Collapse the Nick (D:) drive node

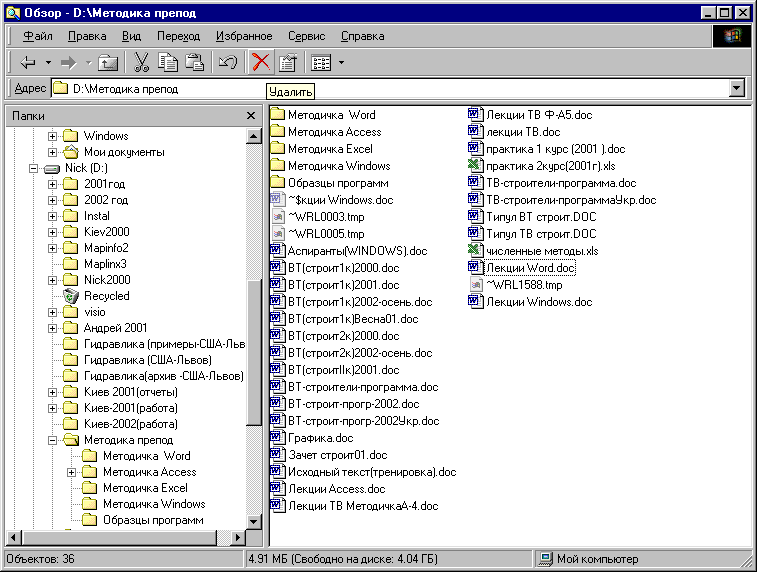[33, 168]
